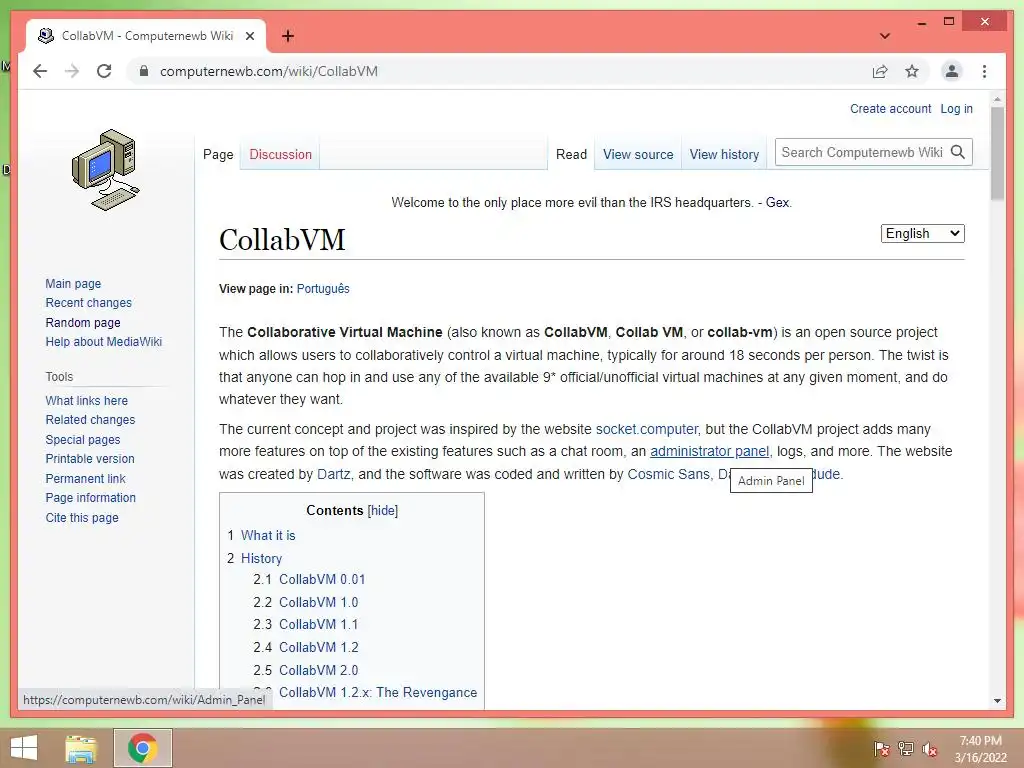The image size is (1024, 768).
Task: Open the Printable version
Action: [89, 458]
